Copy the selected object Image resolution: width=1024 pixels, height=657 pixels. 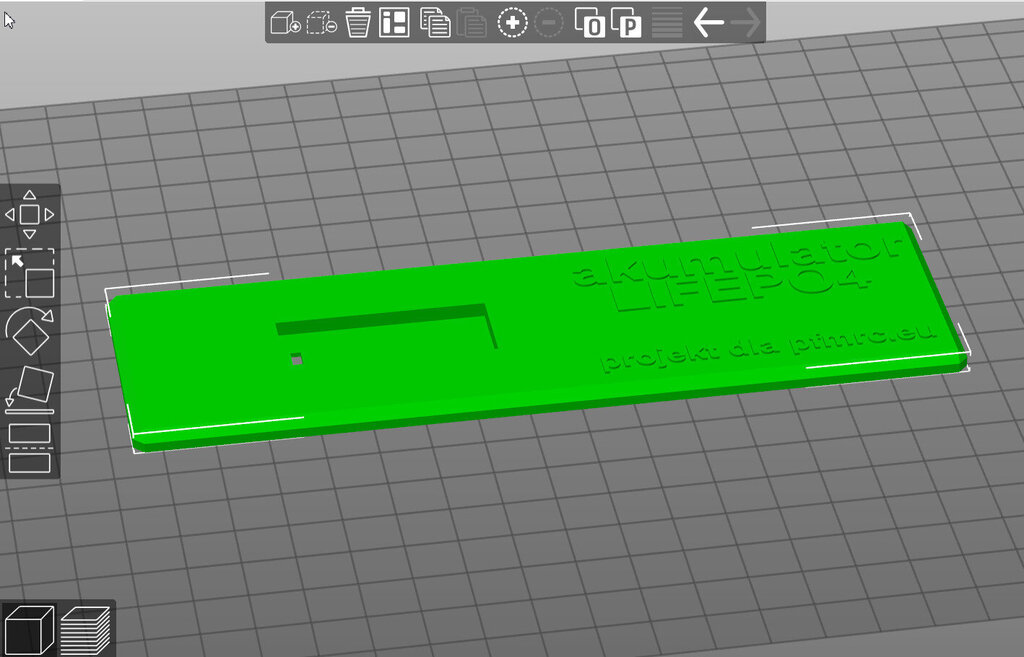[435, 23]
